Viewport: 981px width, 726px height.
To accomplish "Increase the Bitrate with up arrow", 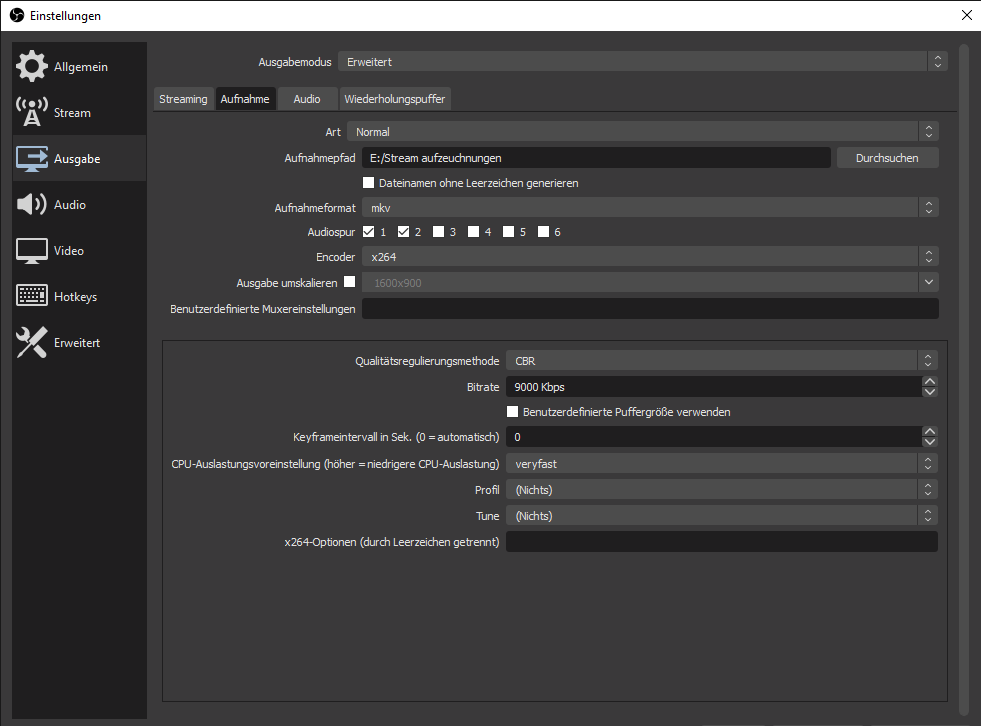I will point(930,381).
